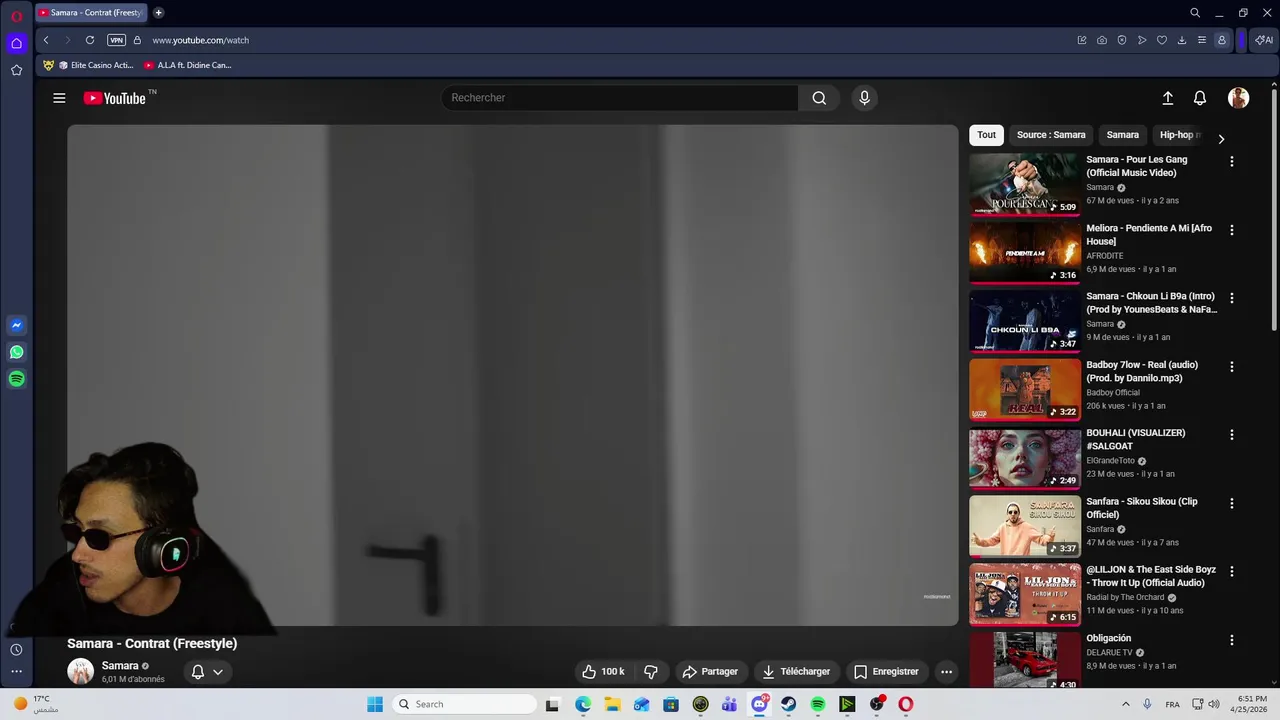Reload the page

point(90,40)
